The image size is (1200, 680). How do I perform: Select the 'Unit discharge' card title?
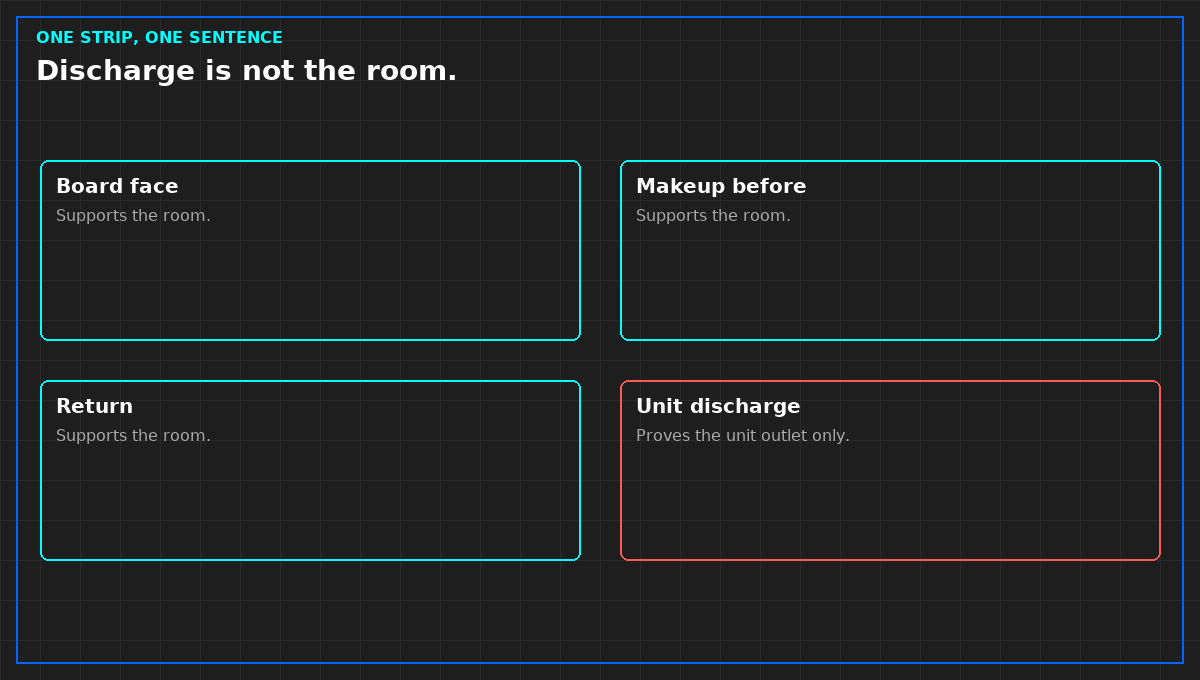718,407
